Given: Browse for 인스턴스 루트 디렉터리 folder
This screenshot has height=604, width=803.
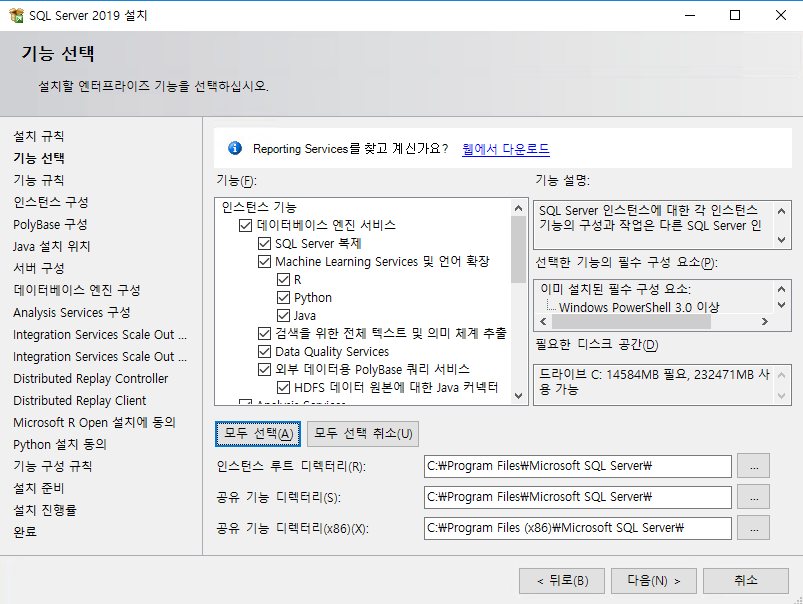Looking at the screenshot, I should coord(753,466).
